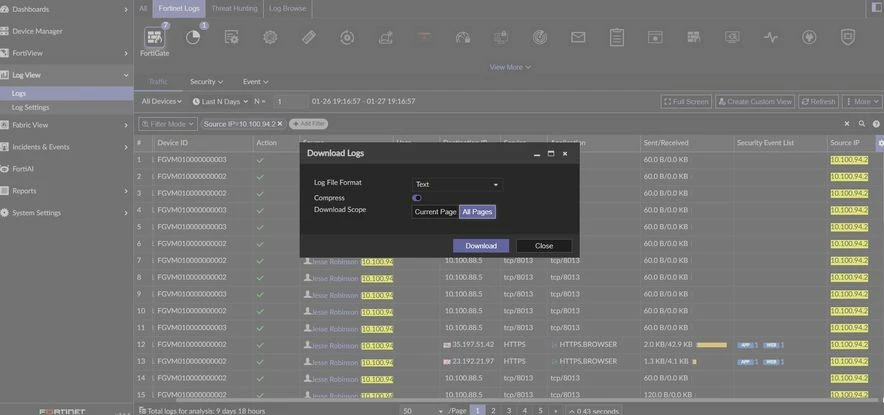
Task: Open the More actions dropdown
Action: (x=862, y=101)
